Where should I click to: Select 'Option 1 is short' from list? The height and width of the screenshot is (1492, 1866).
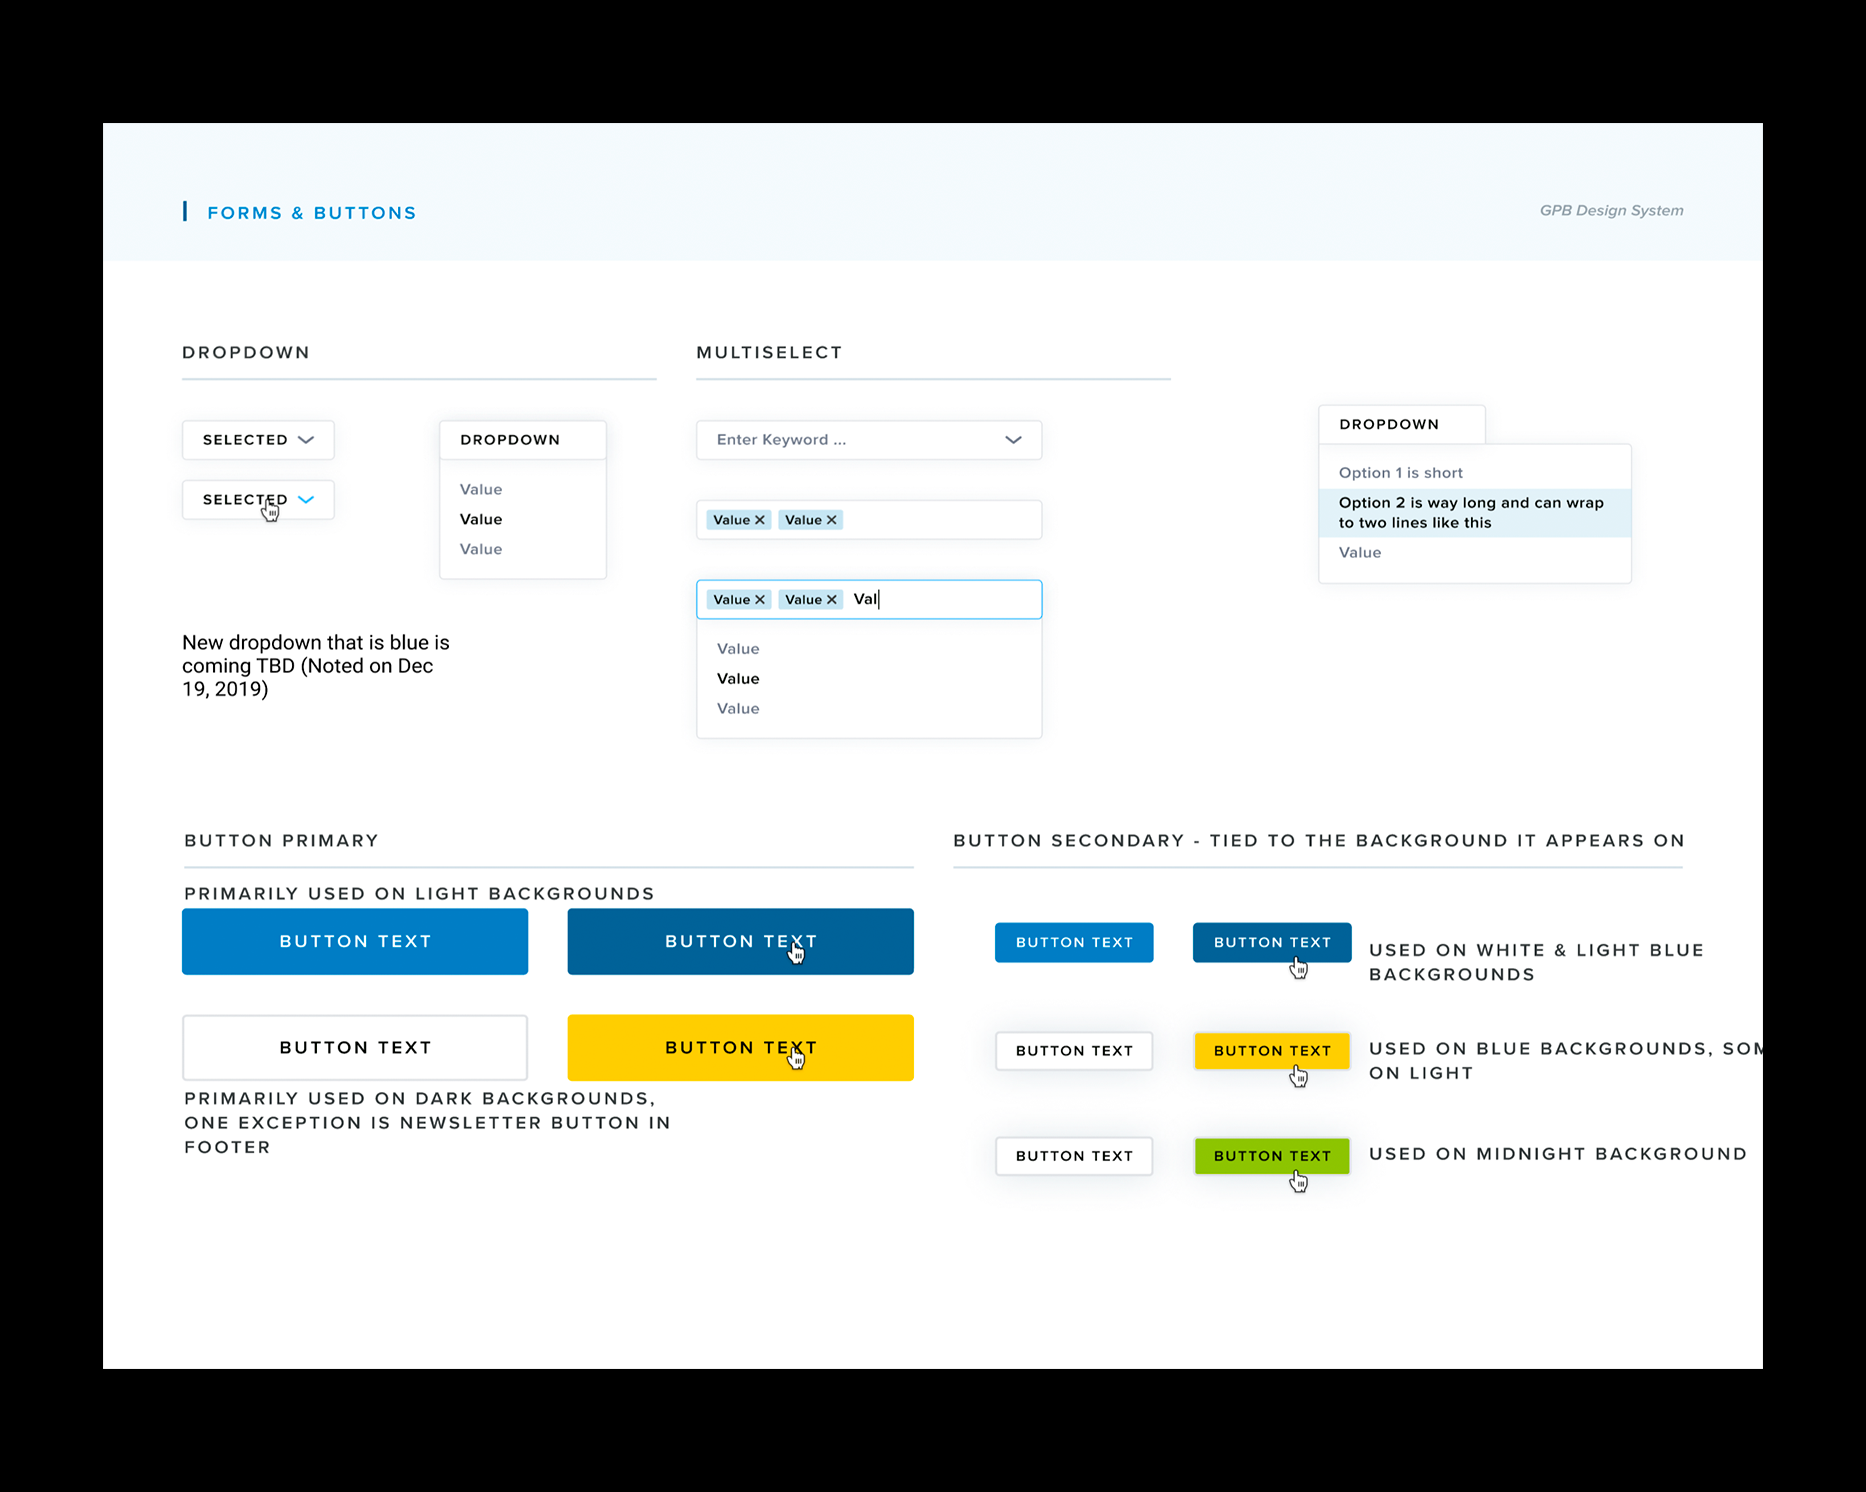1400,473
